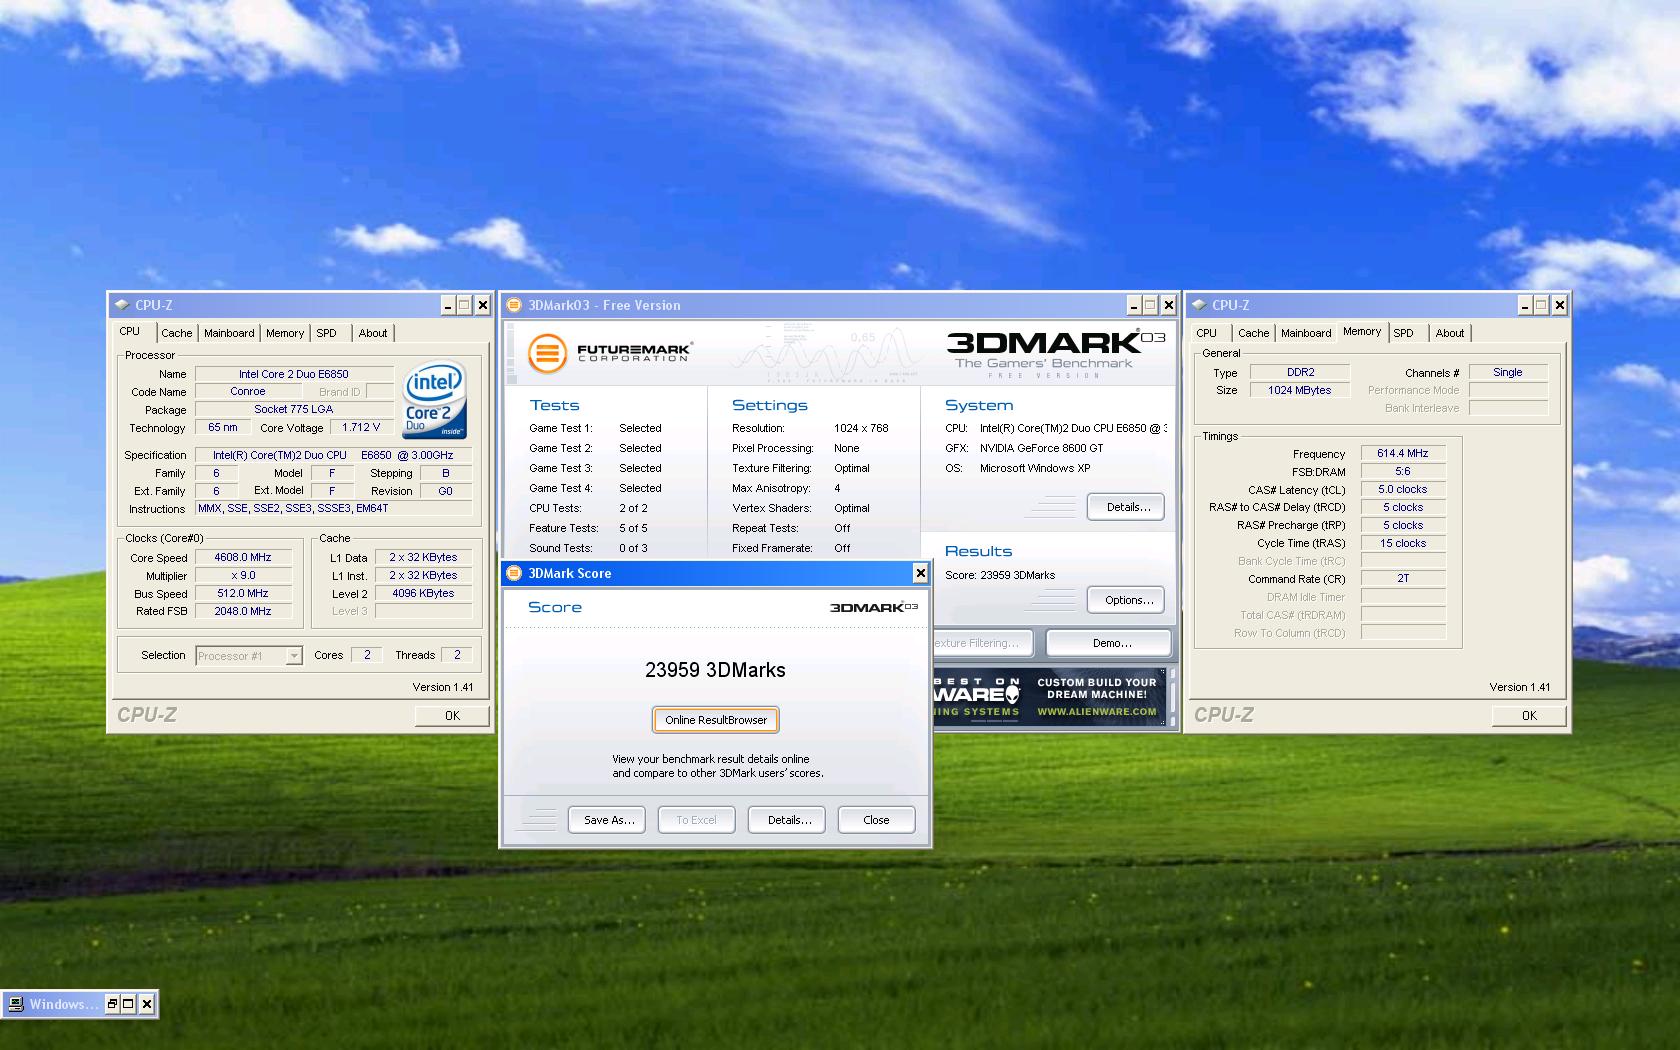Open Online ResultBrowser

pos(716,720)
